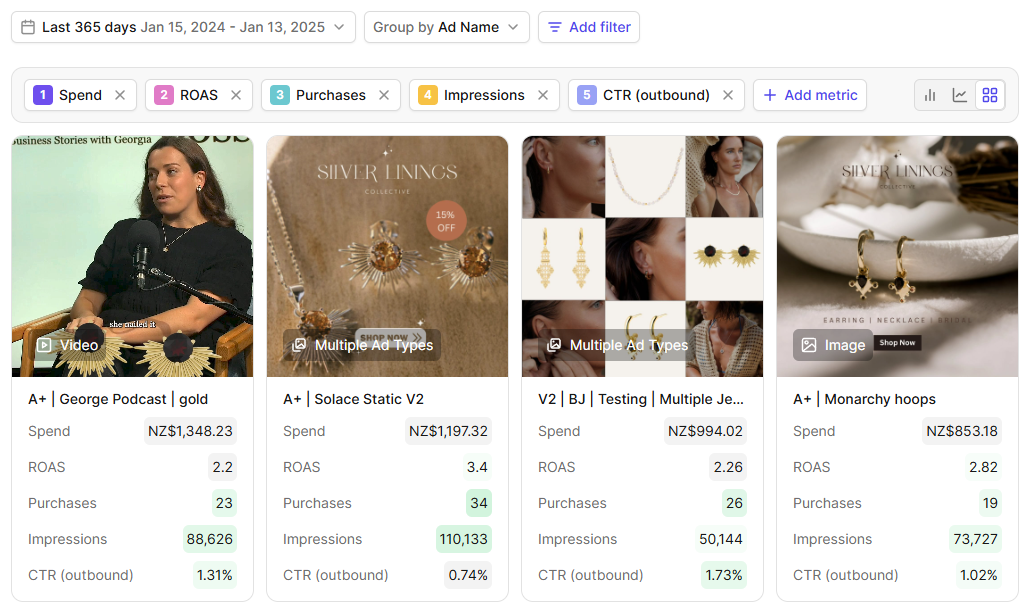
Task: Remove the Spend metric
Action: (120, 95)
